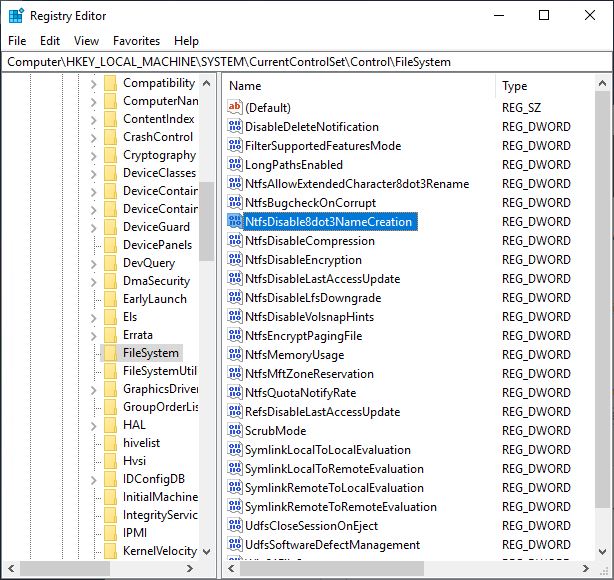
Task: Click the NtfsQuotaNotifyRate DWORD icon
Action: coord(235,392)
